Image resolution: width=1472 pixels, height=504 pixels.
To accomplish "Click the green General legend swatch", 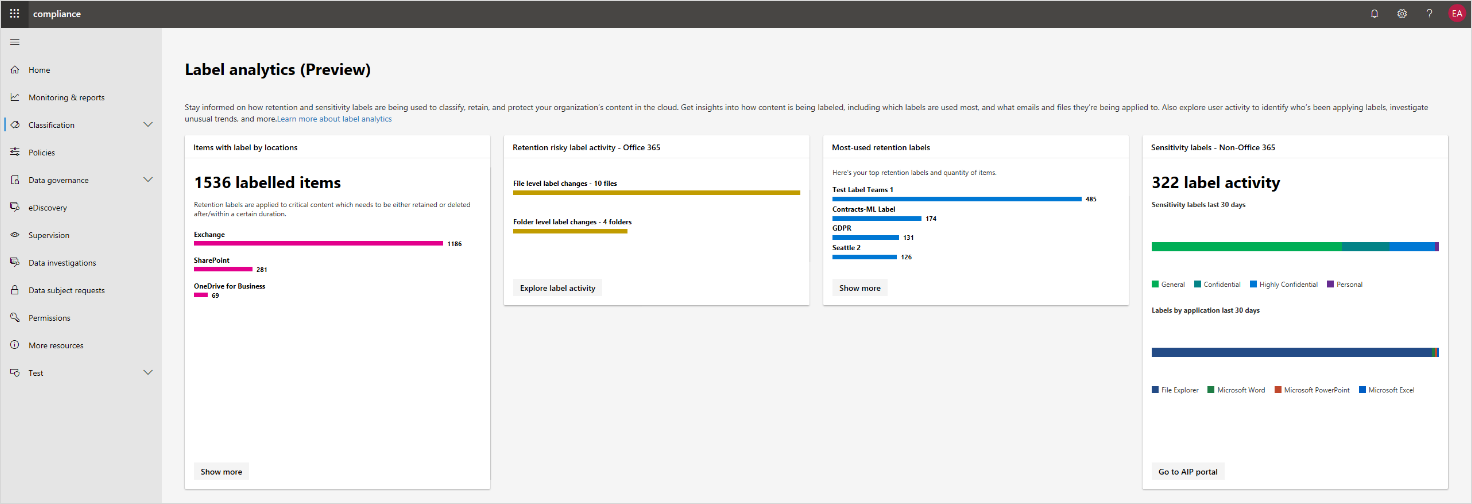I will tap(1155, 285).
